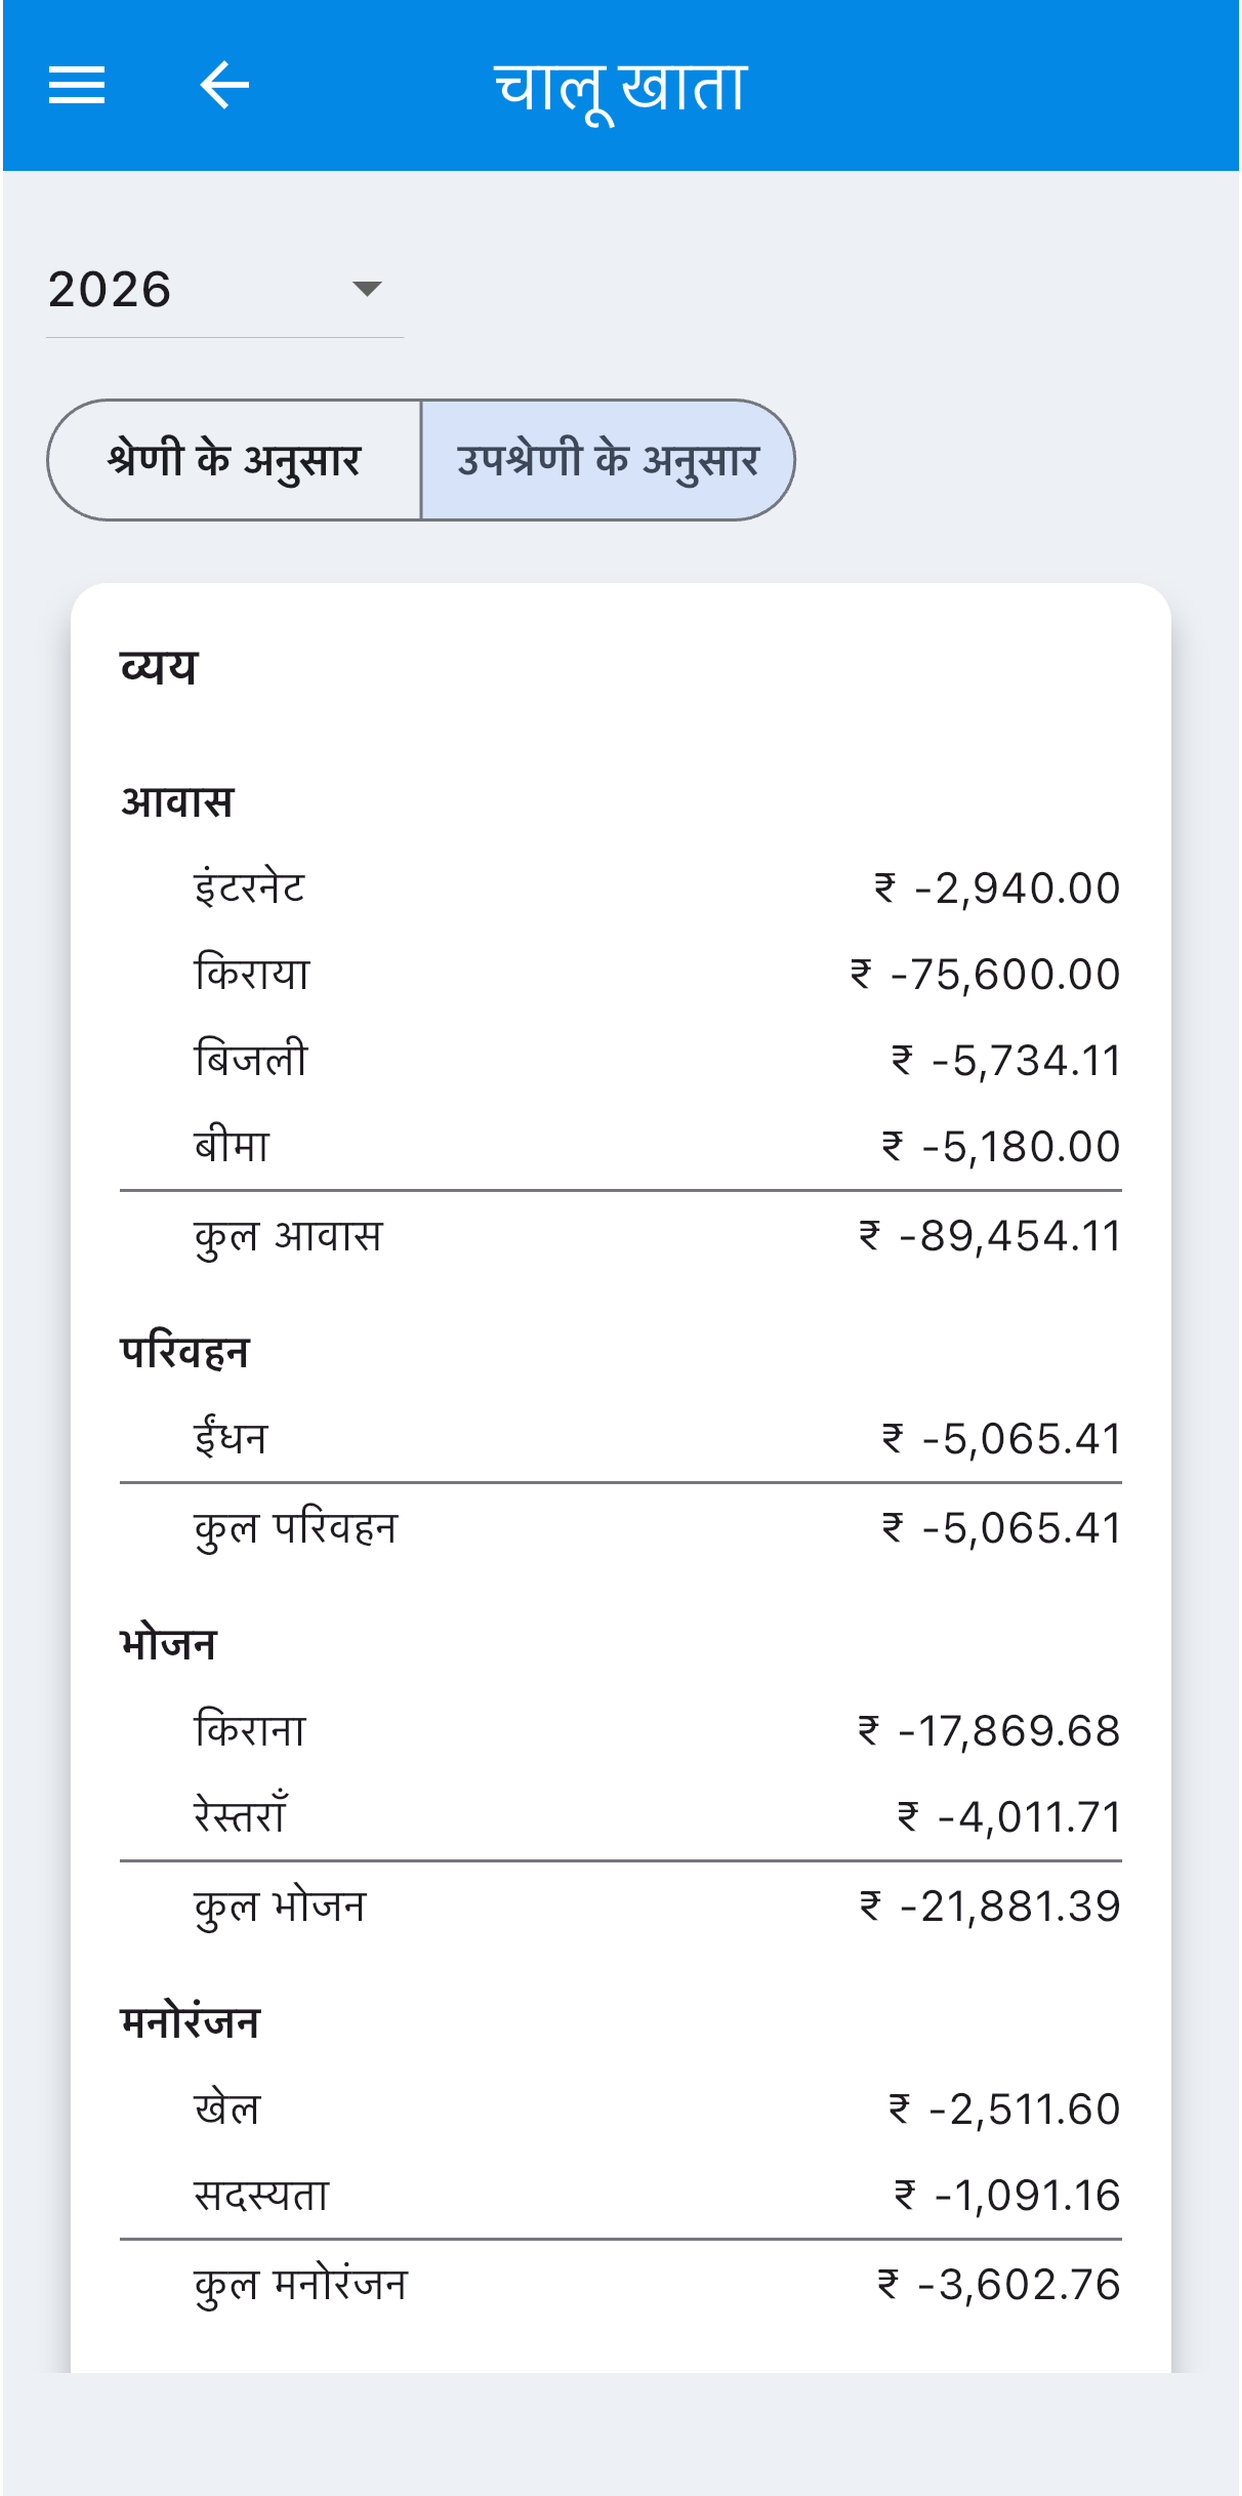Image resolution: width=1242 pixels, height=2496 pixels.
Task: Open the सदस्यता subscription entry
Action: click(x=620, y=2195)
